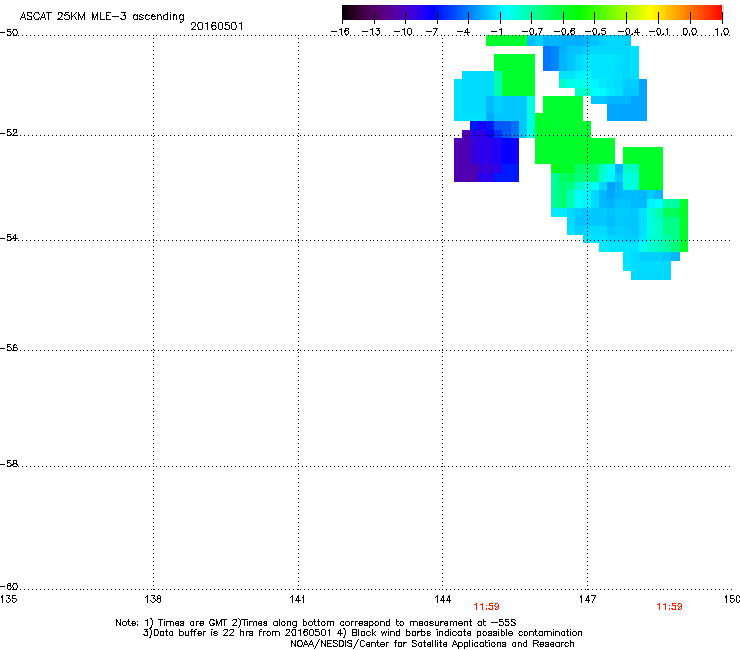Click note line starting "Note: 1) Times are GMT"
Screen dimensions: 740x650
tap(316, 623)
